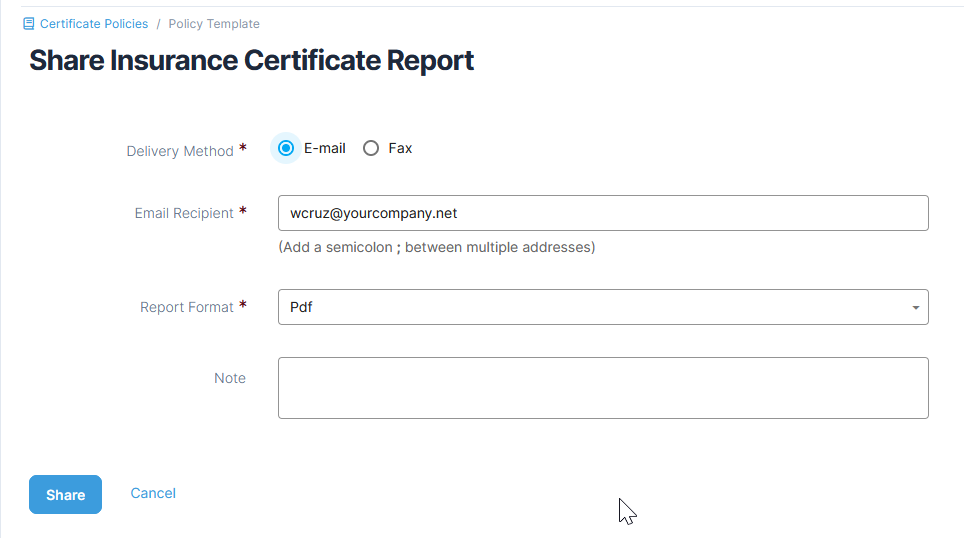Click the Delivery Method field label
This screenshot has width=964, height=538.
pos(180,152)
